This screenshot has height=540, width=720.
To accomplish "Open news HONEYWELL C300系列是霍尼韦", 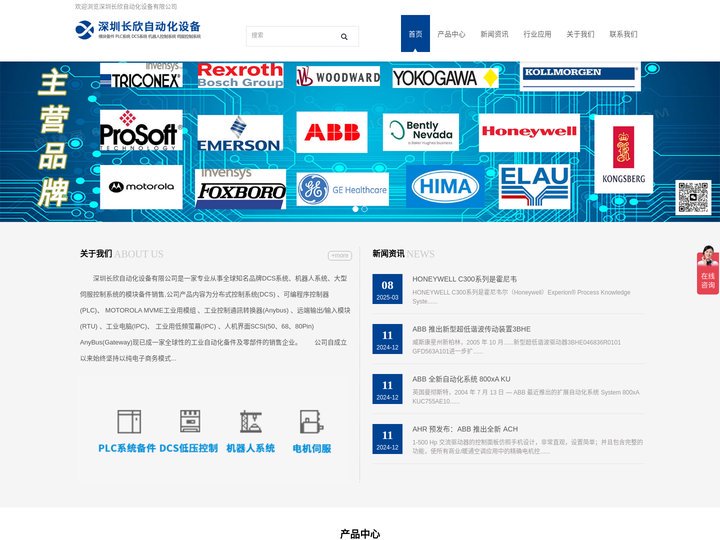I will (464, 279).
